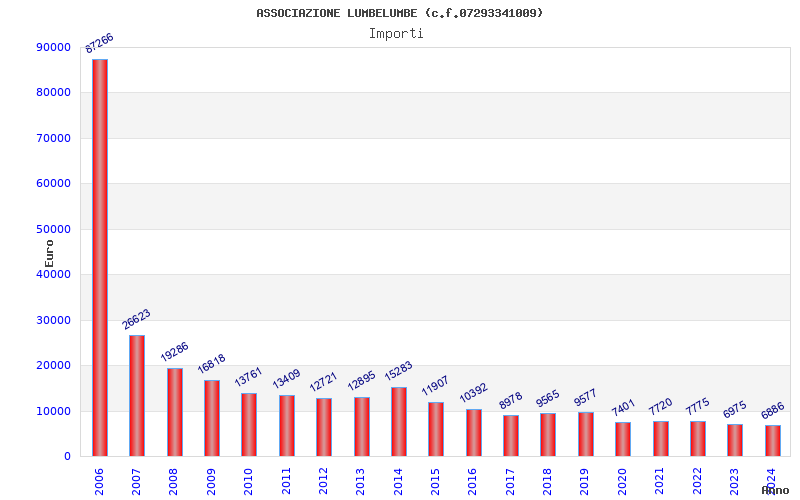Screen dimensions: 800x500
Task: Click the 2006 x-axis year label
Action: (x=99, y=482)
